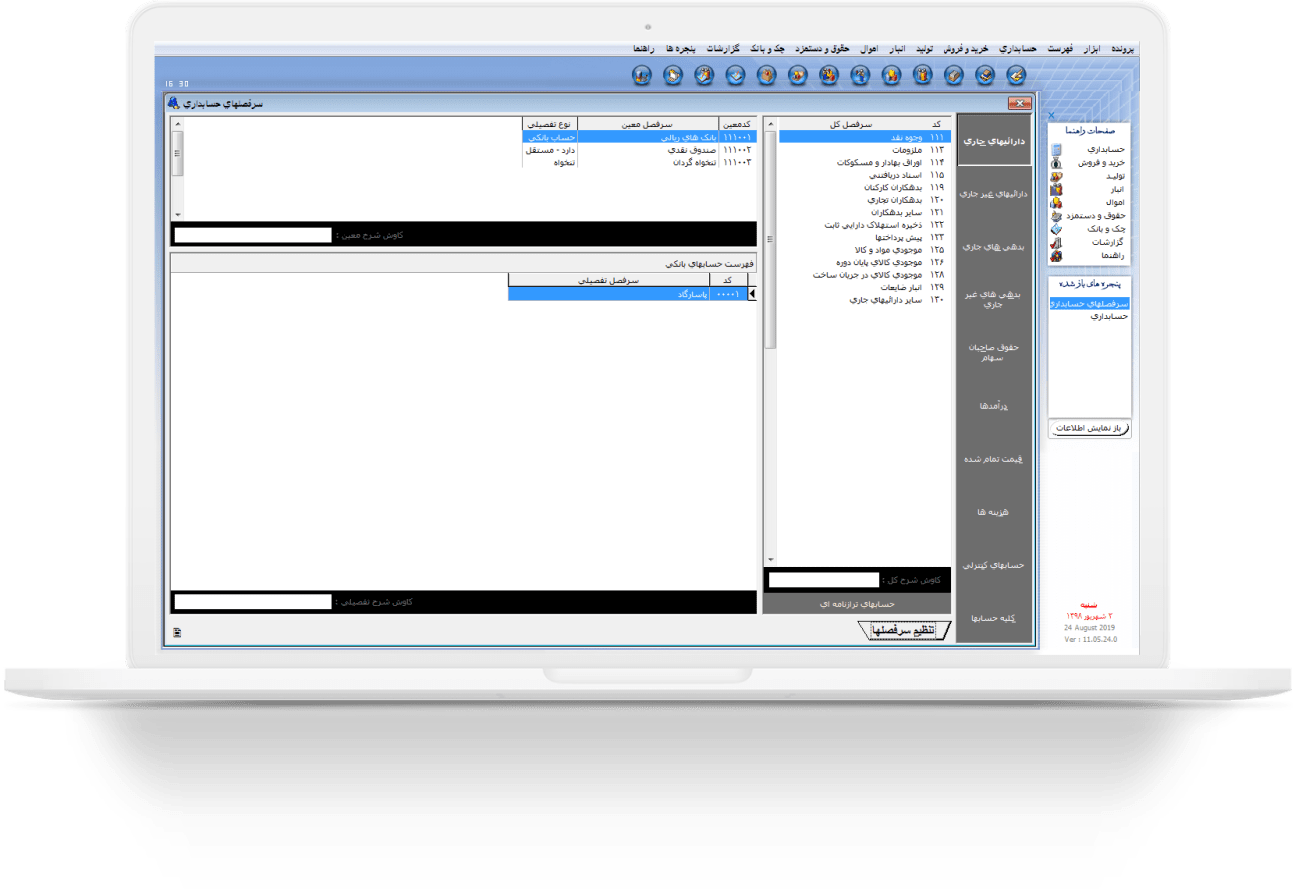Image resolution: width=1296 pixels, height=890 pixels.
Task: Select the ساير بدهکاران row
Action: (x=865, y=212)
